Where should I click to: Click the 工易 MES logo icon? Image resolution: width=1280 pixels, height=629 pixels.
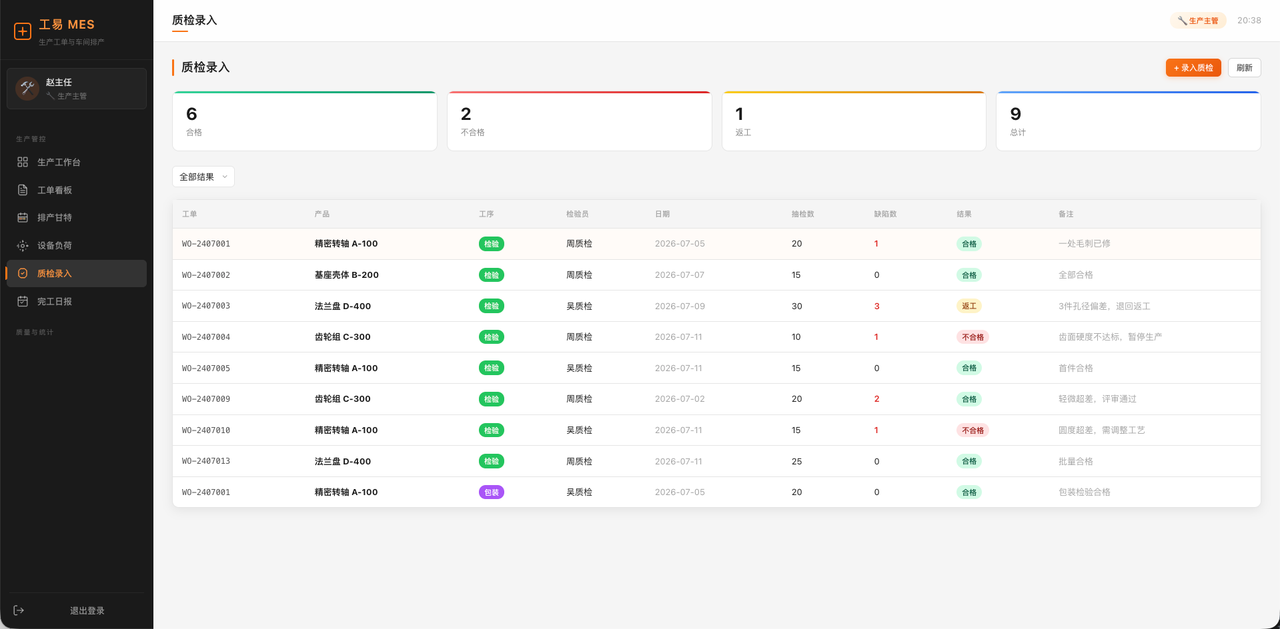pos(22,31)
